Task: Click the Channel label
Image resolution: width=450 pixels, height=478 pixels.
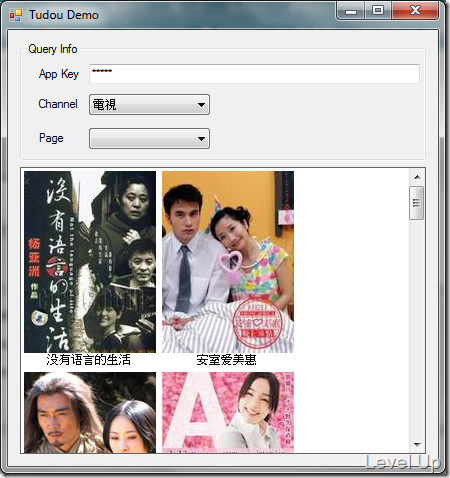Action: [58, 104]
